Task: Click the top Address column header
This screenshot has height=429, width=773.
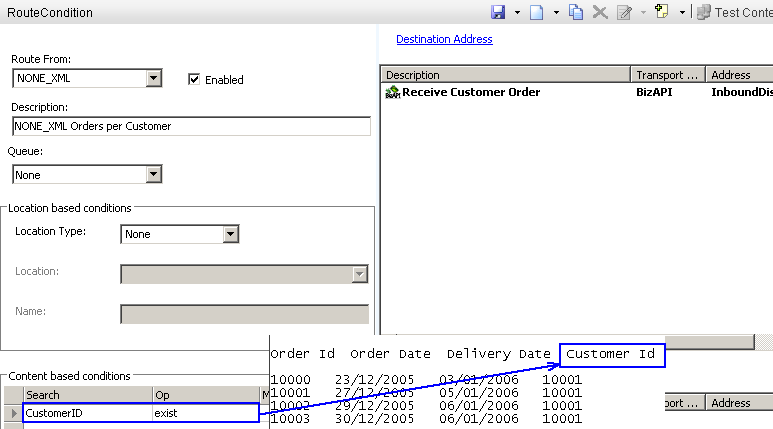Action: point(739,74)
